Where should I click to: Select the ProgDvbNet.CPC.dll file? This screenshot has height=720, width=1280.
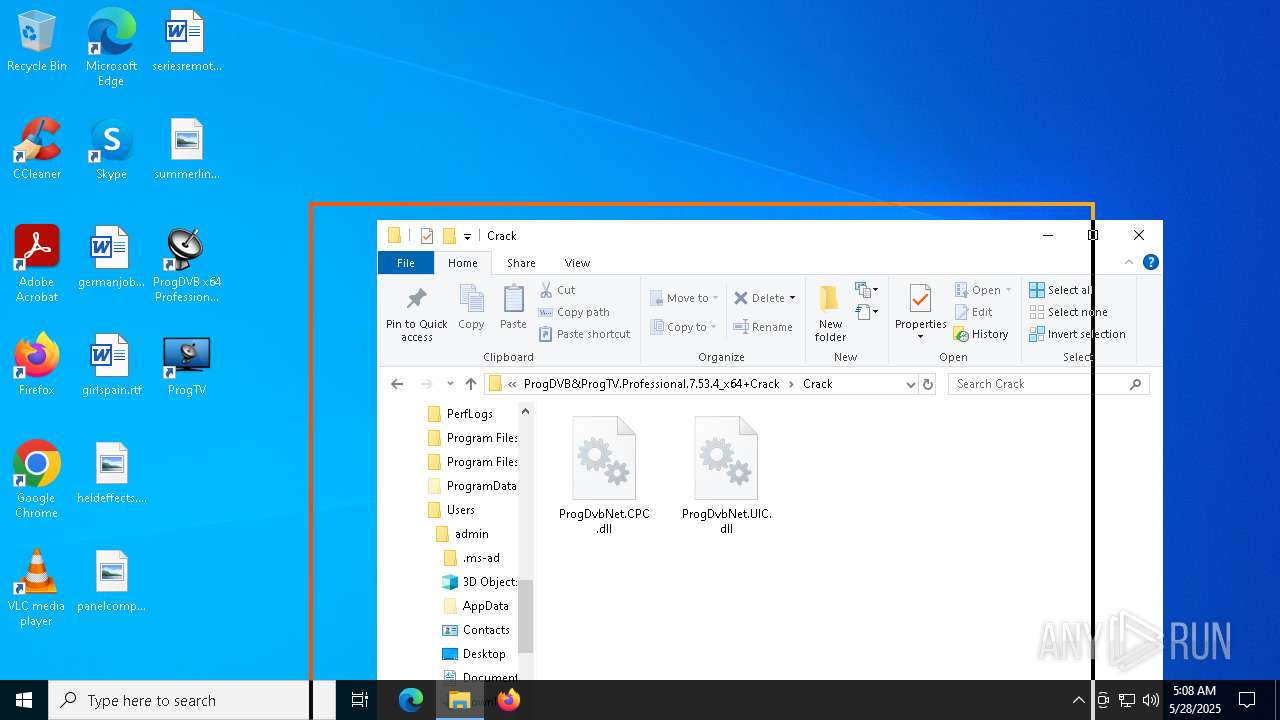point(604,476)
